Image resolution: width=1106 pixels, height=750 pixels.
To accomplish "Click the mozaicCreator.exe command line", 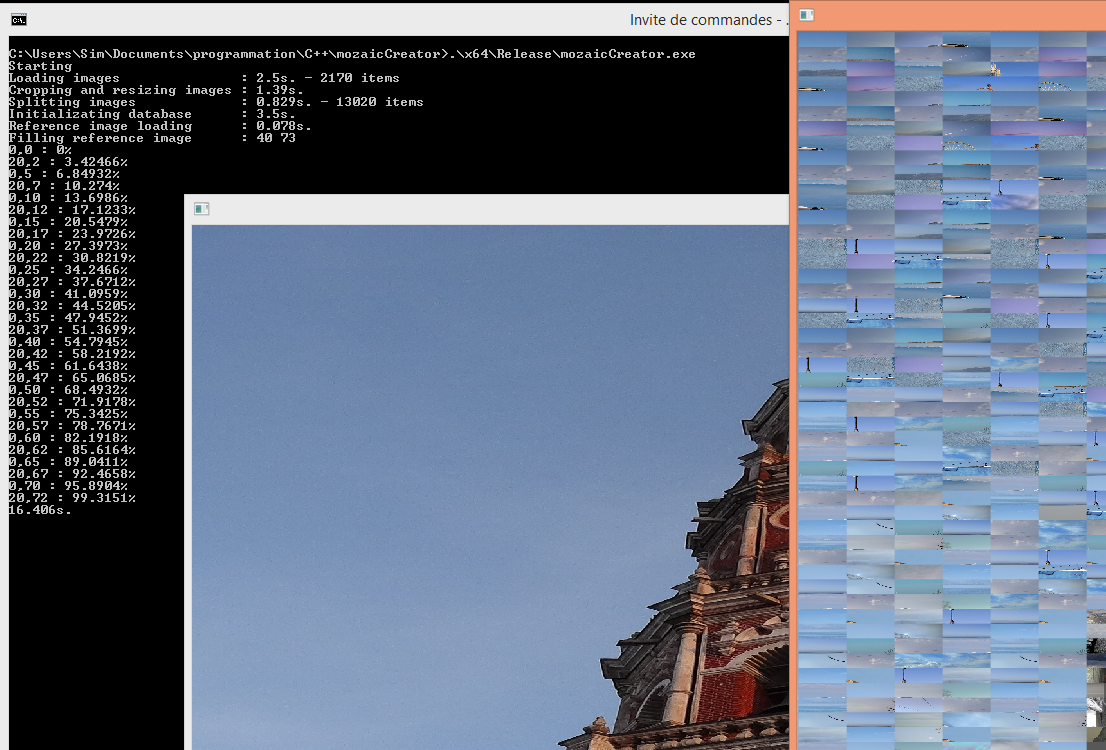I will (352, 54).
